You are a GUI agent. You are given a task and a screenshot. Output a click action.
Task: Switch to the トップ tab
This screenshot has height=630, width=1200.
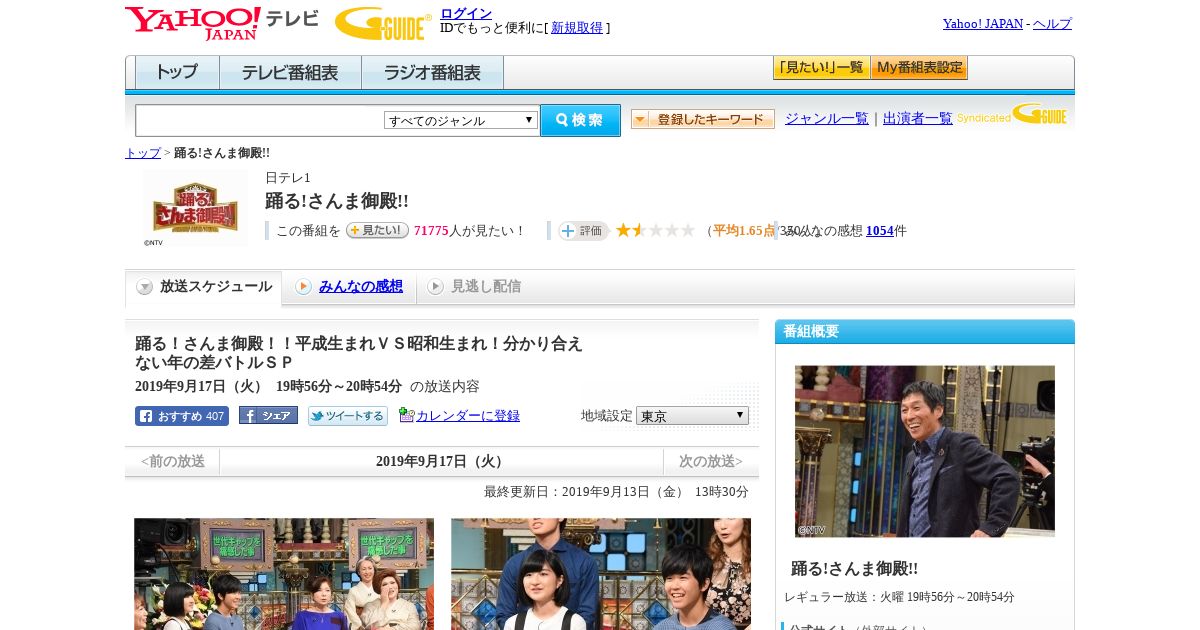point(177,73)
